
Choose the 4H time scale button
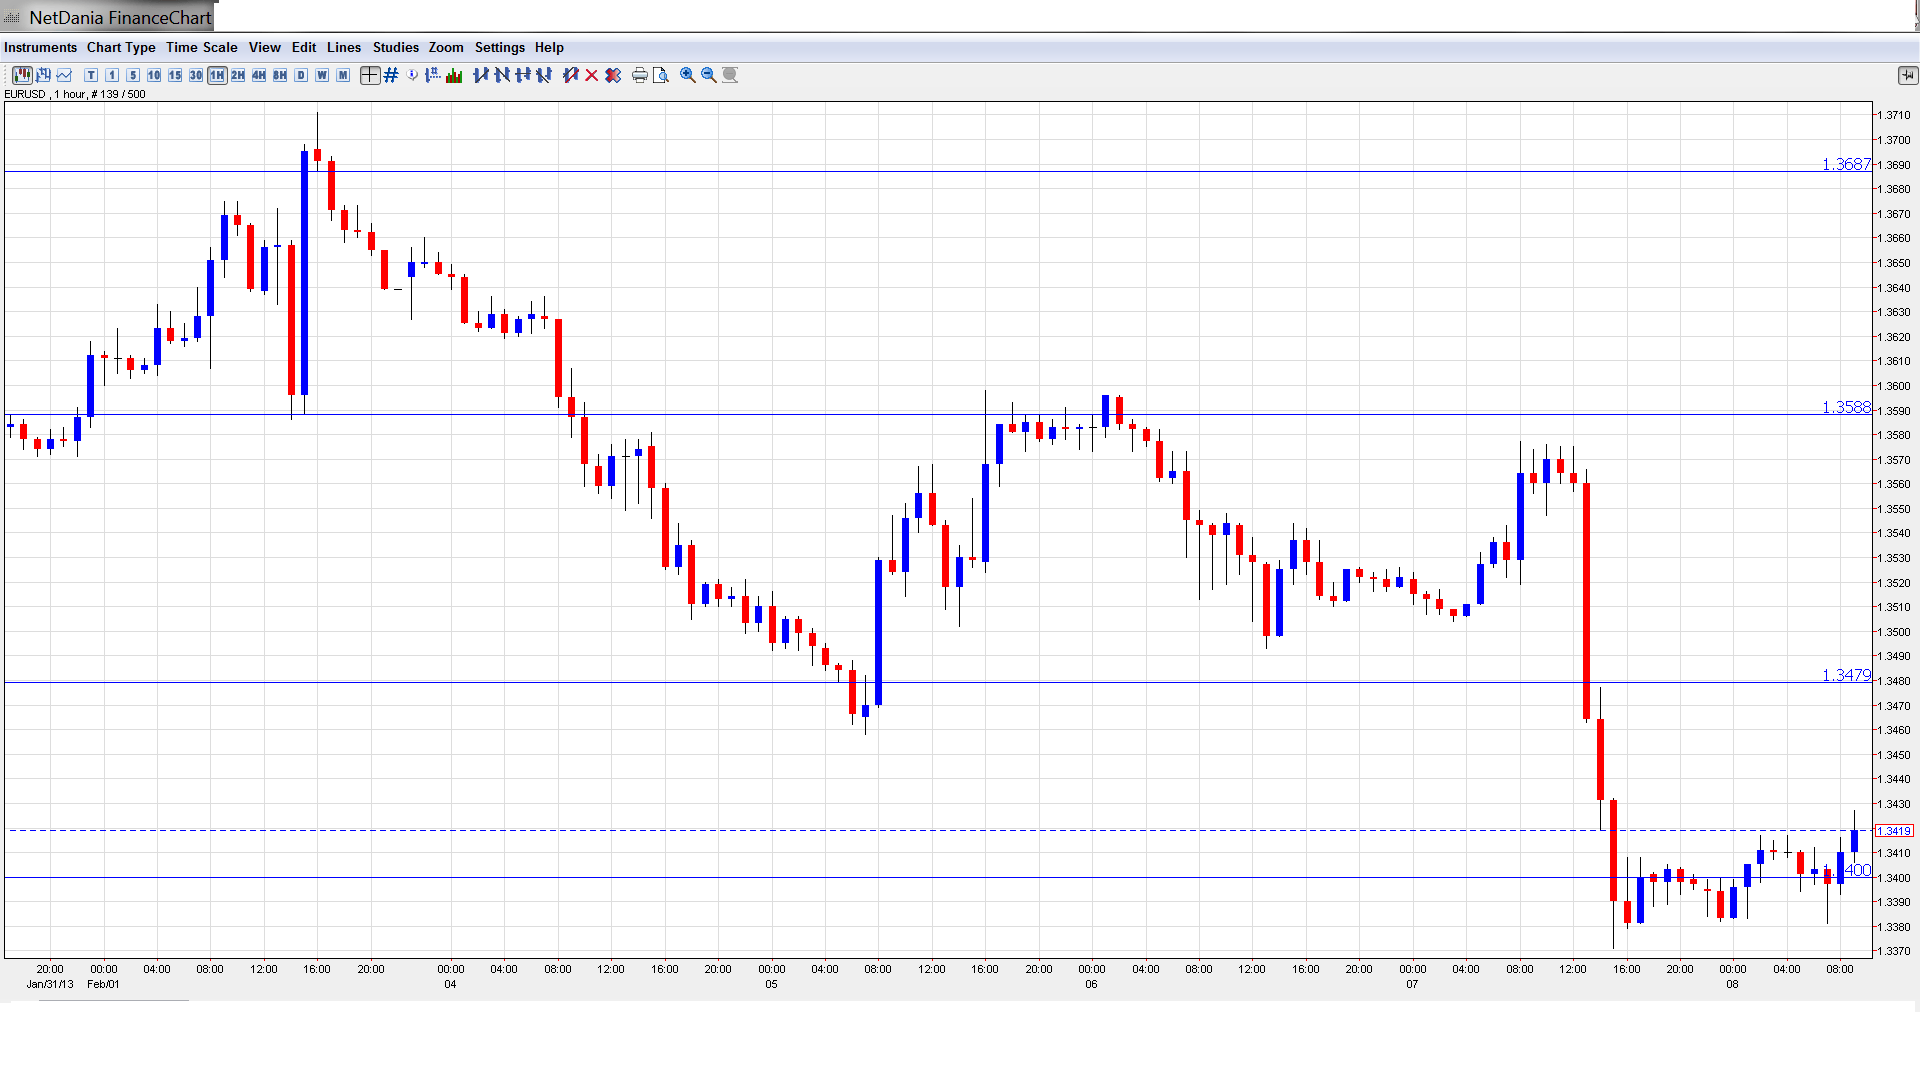coord(259,75)
